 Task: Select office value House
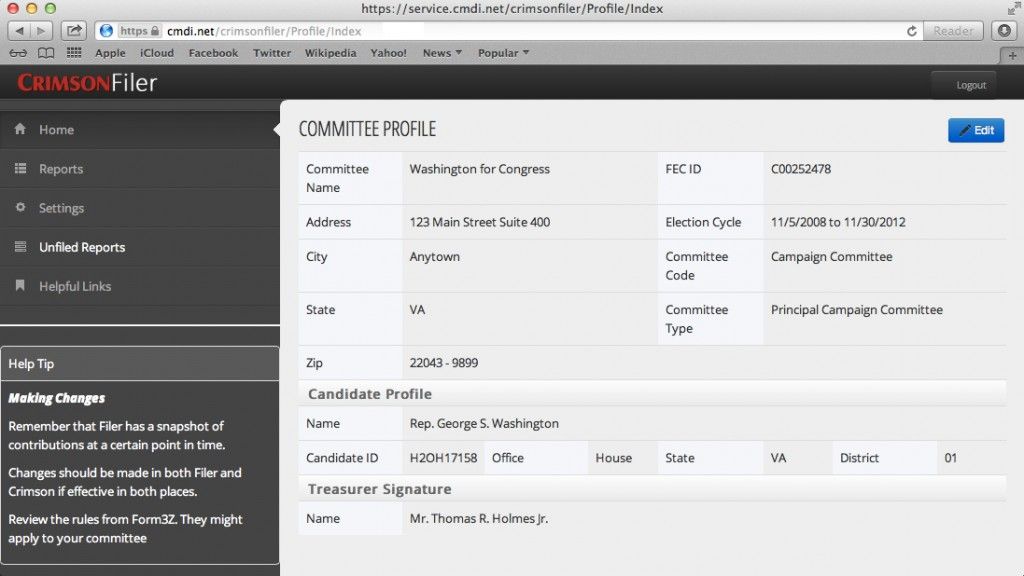(x=613, y=458)
